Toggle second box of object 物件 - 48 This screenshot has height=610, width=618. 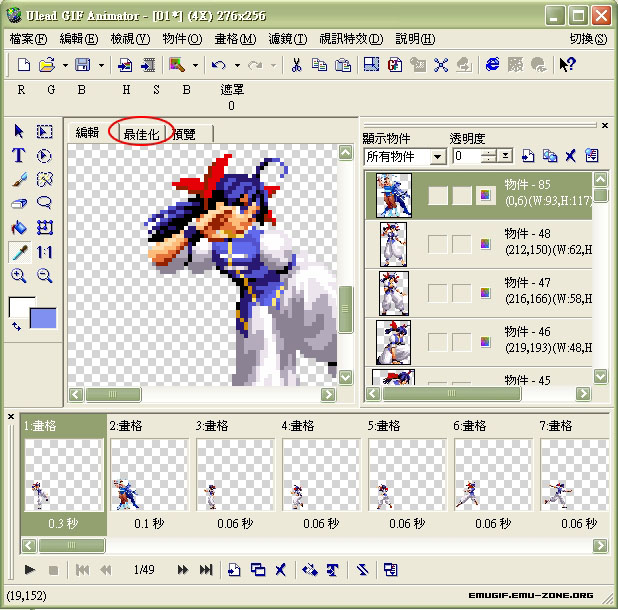coord(462,244)
